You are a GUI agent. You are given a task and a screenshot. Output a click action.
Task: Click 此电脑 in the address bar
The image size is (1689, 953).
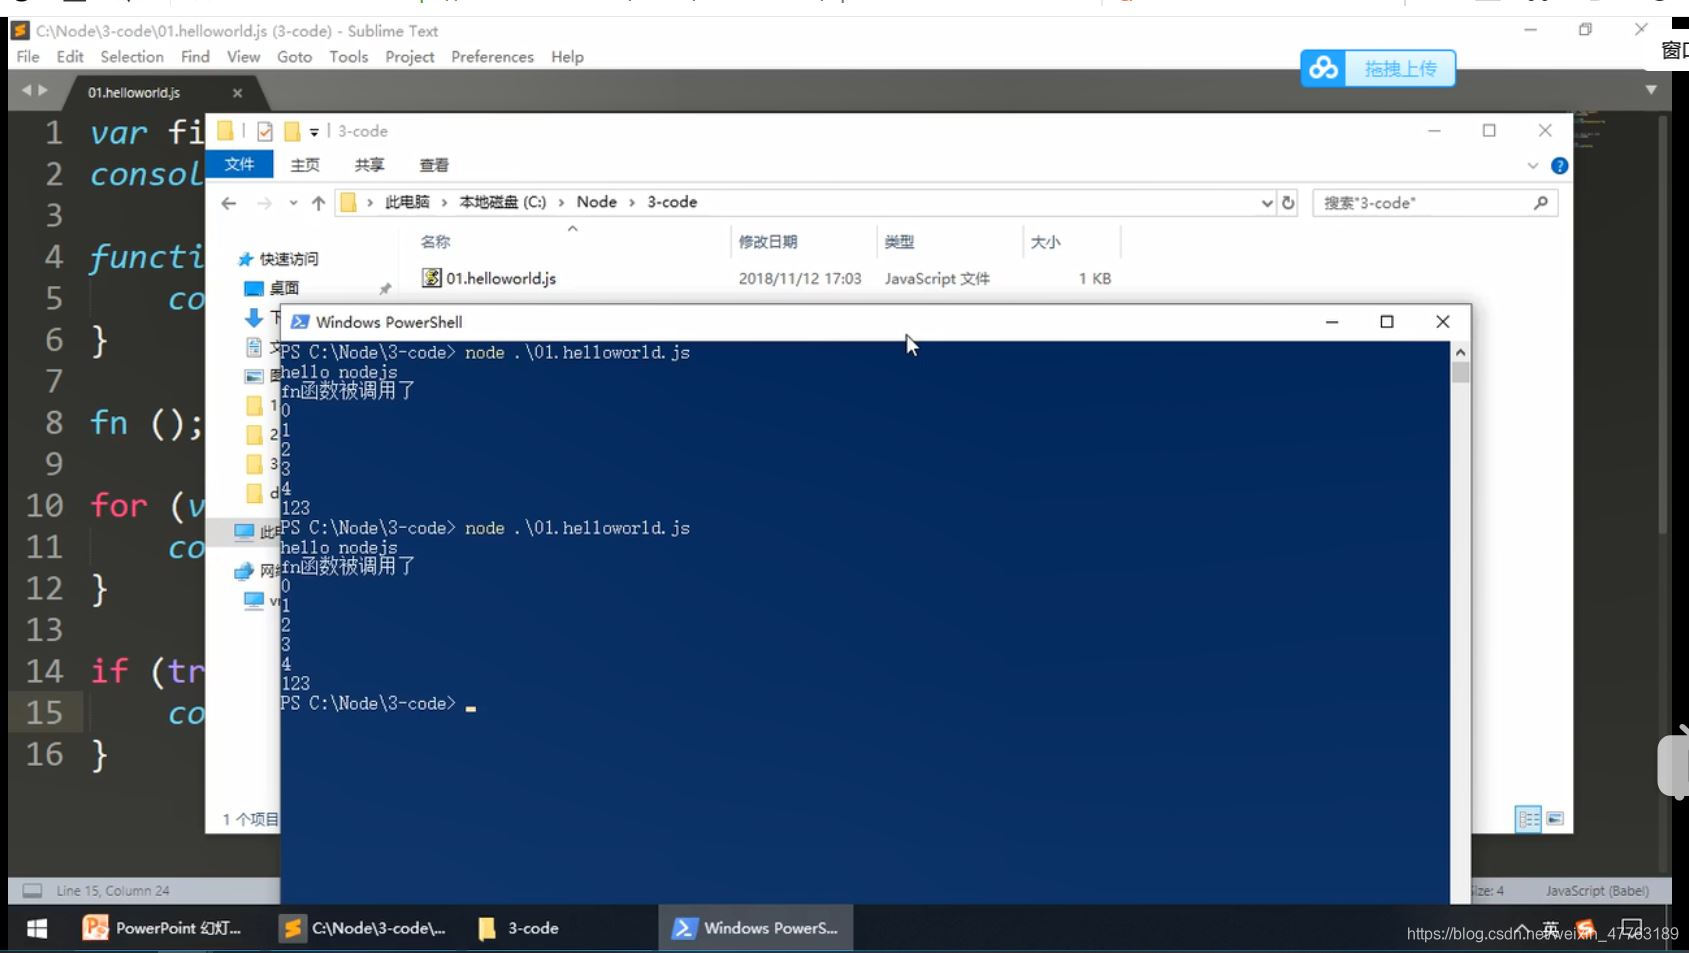point(407,202)
